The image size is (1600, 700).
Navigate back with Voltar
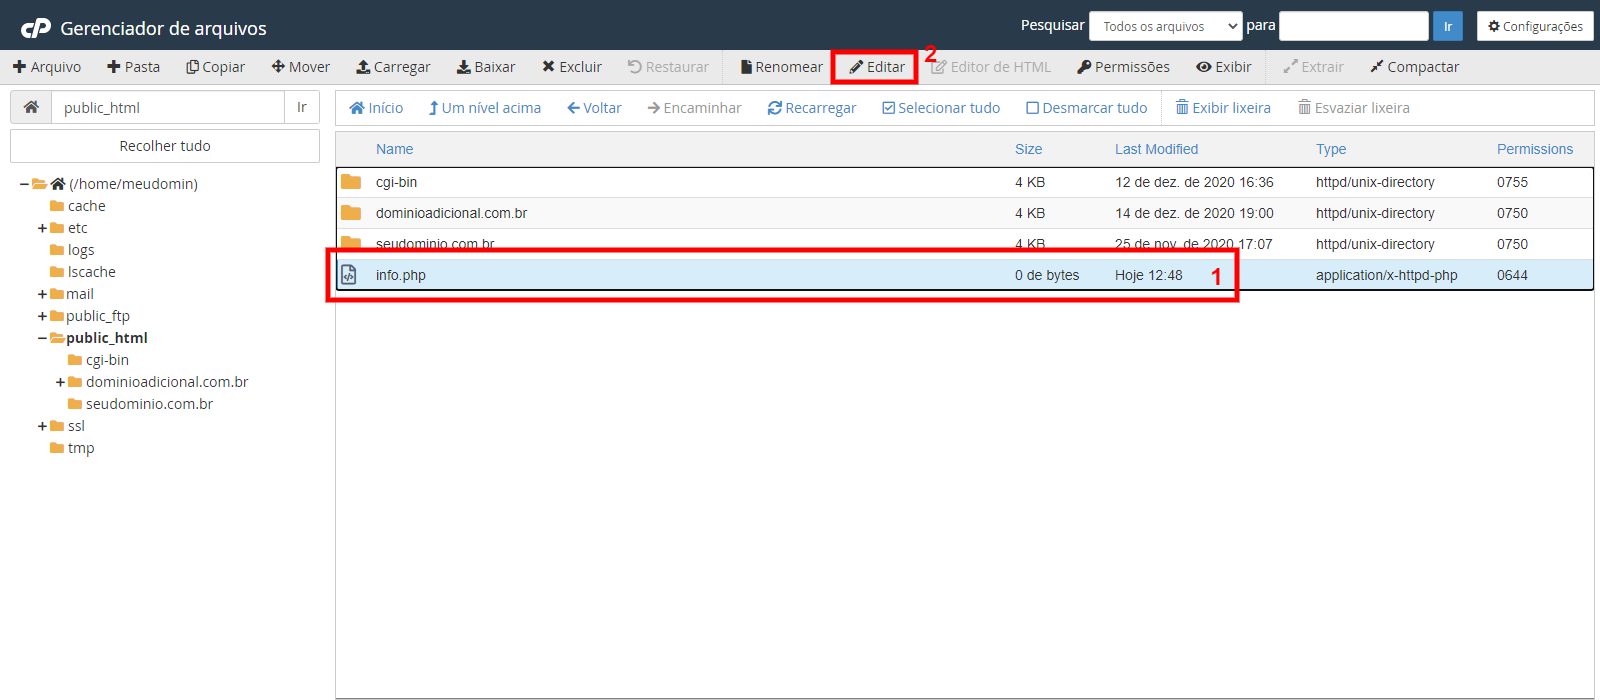click(x=594, y=108)
